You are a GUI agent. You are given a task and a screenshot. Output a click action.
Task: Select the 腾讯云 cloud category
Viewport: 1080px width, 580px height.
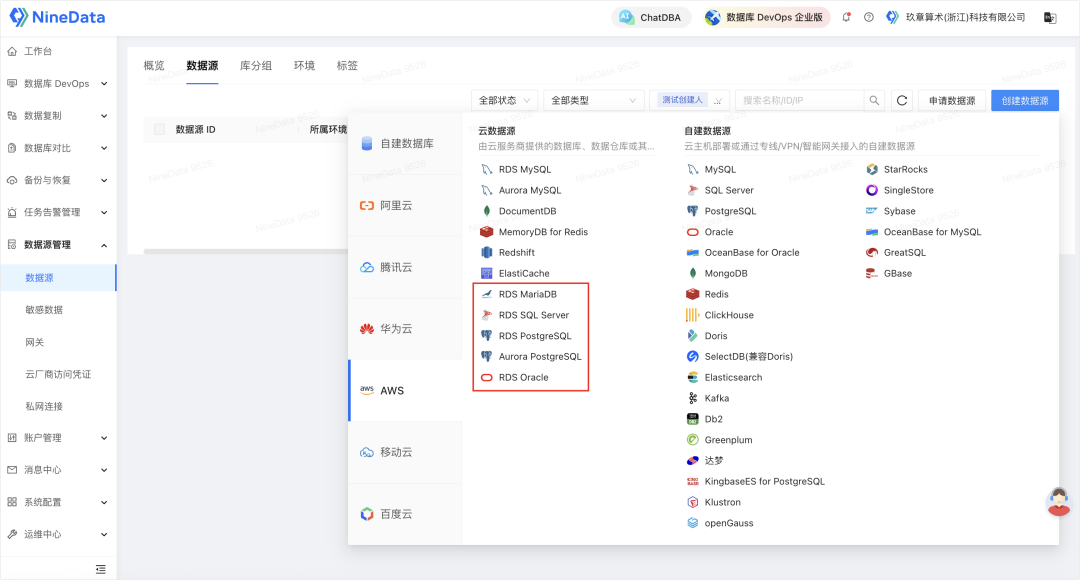tap(405, 267)
